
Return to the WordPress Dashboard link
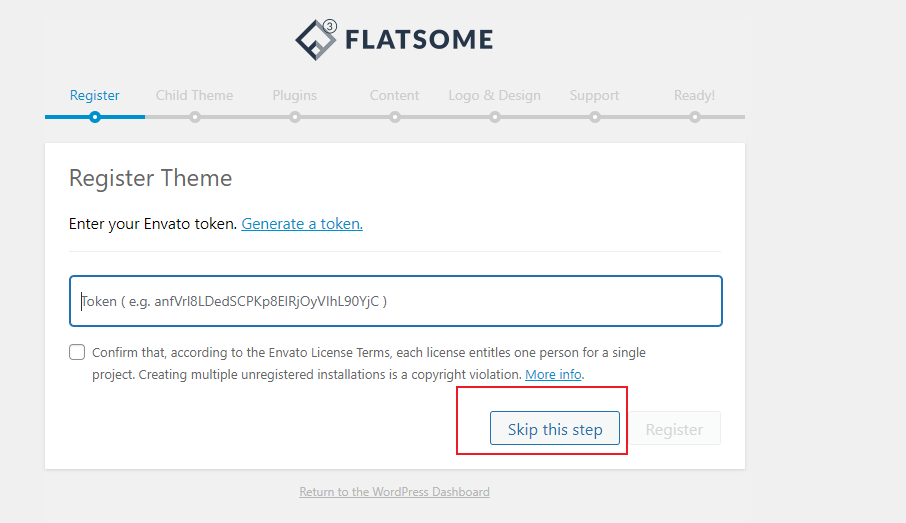tap(394, 492)
